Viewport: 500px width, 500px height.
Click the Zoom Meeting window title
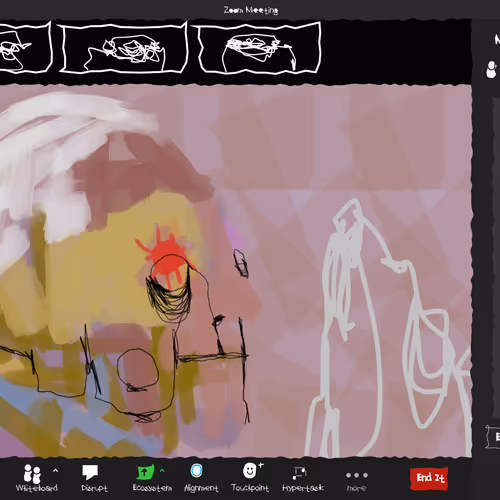pyautogui.click(x=251, y=10)
